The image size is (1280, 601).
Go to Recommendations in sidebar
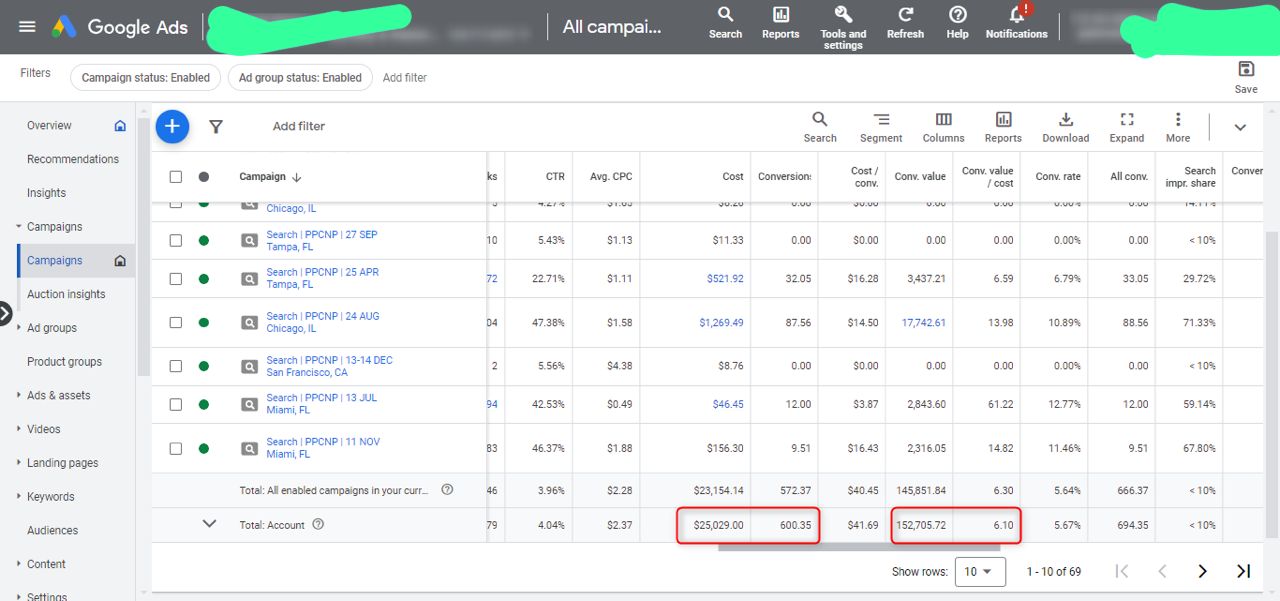pyautogui.click(x=72, y=159)
